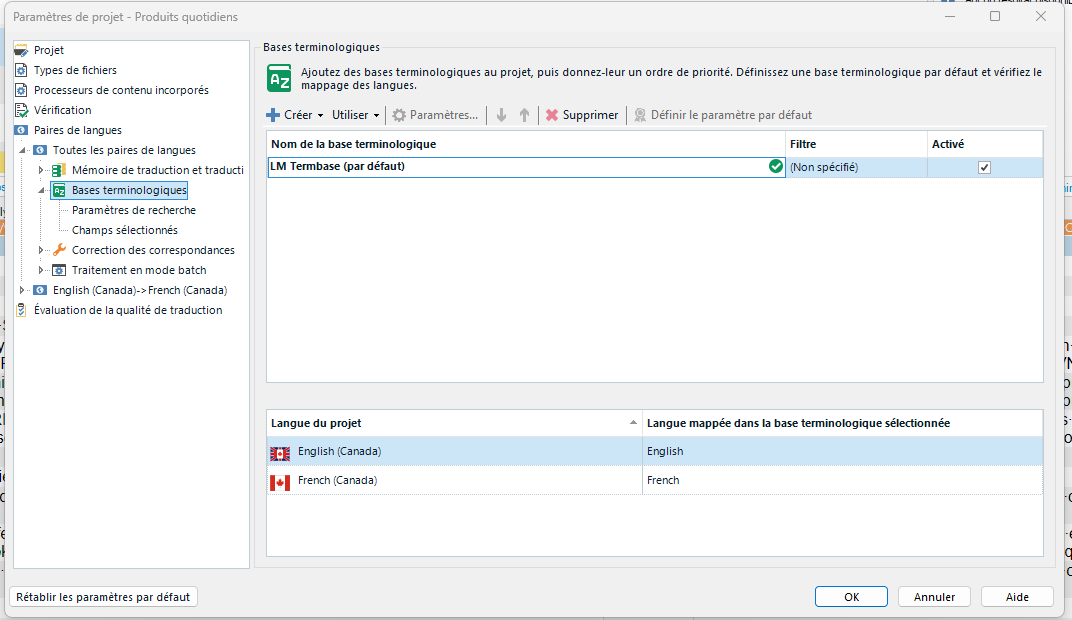Click the Créer plus icon
The width and height of the screenshot is (1072, 620).
coord(272,115)
